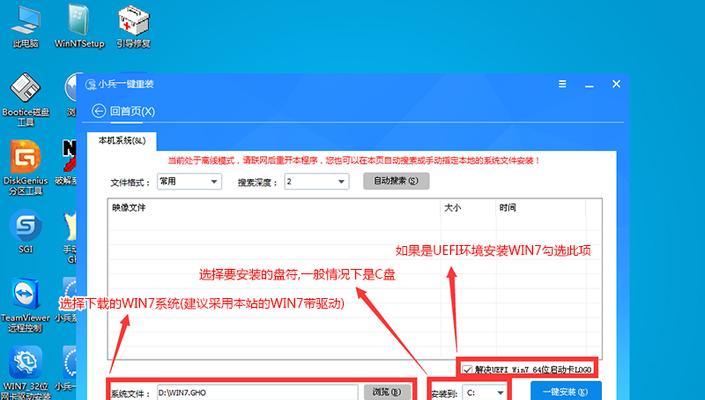Open the 安装到 drive dropdown C:
Image resolution: width=705 pixels, height=400 pixels.
pyautogui.click(x=485, y=393)
